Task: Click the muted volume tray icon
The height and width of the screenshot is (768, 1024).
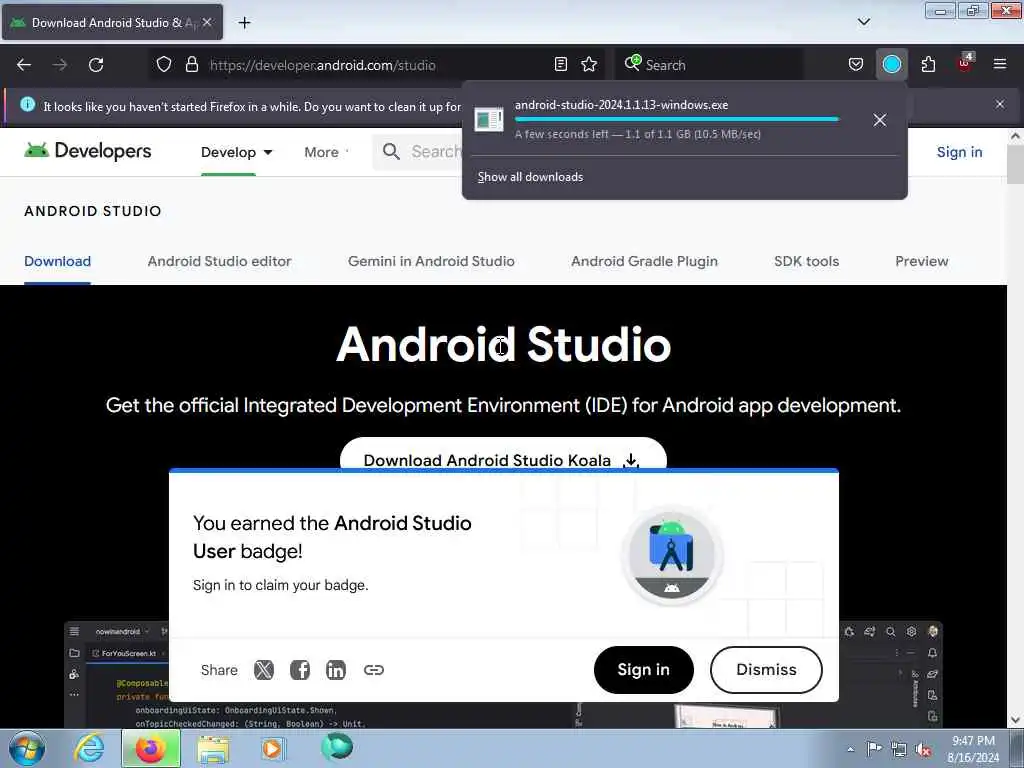Action: coord(923,750)
